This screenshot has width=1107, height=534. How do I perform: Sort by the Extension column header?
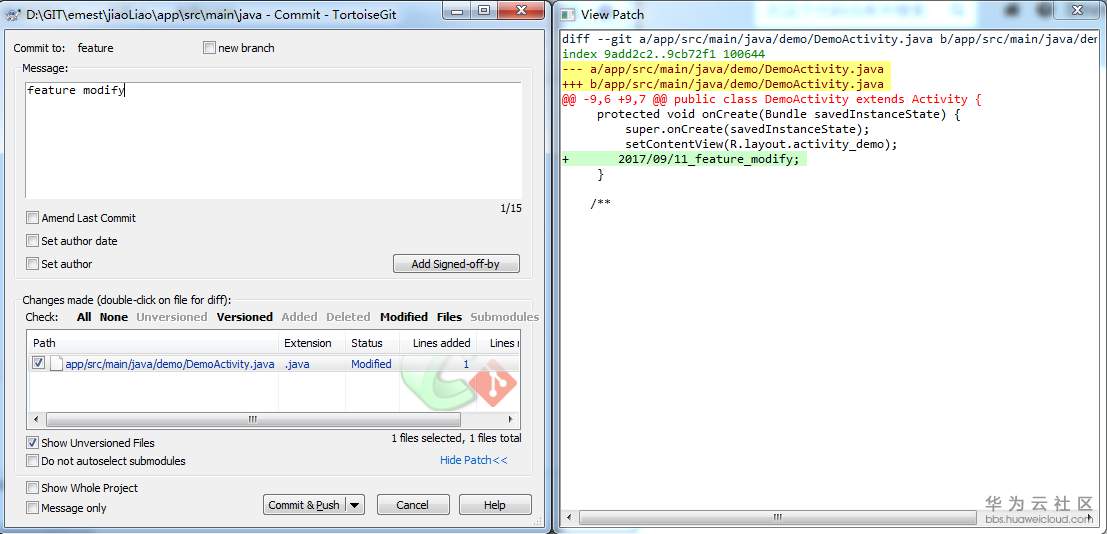(312, 343)
